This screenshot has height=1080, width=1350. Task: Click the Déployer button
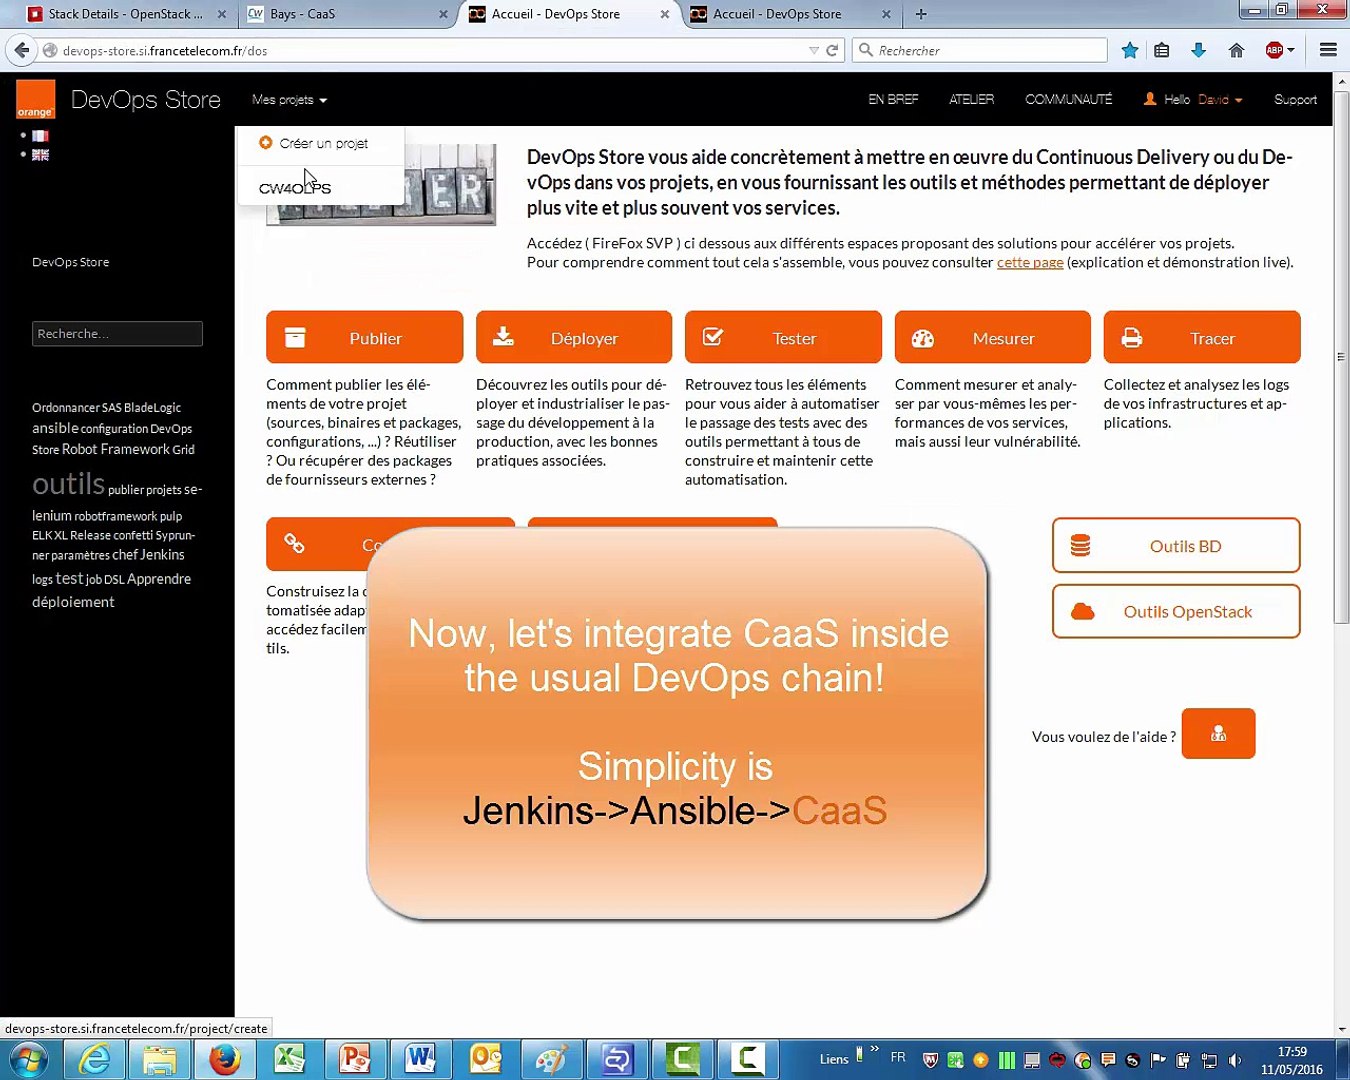point(574,337)
